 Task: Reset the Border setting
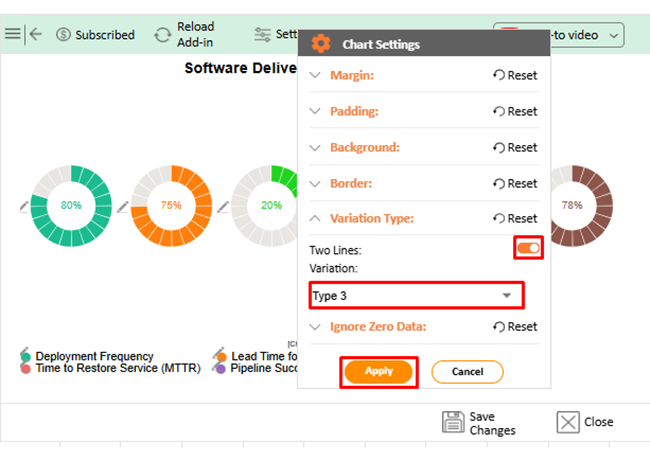click(514, 184)
